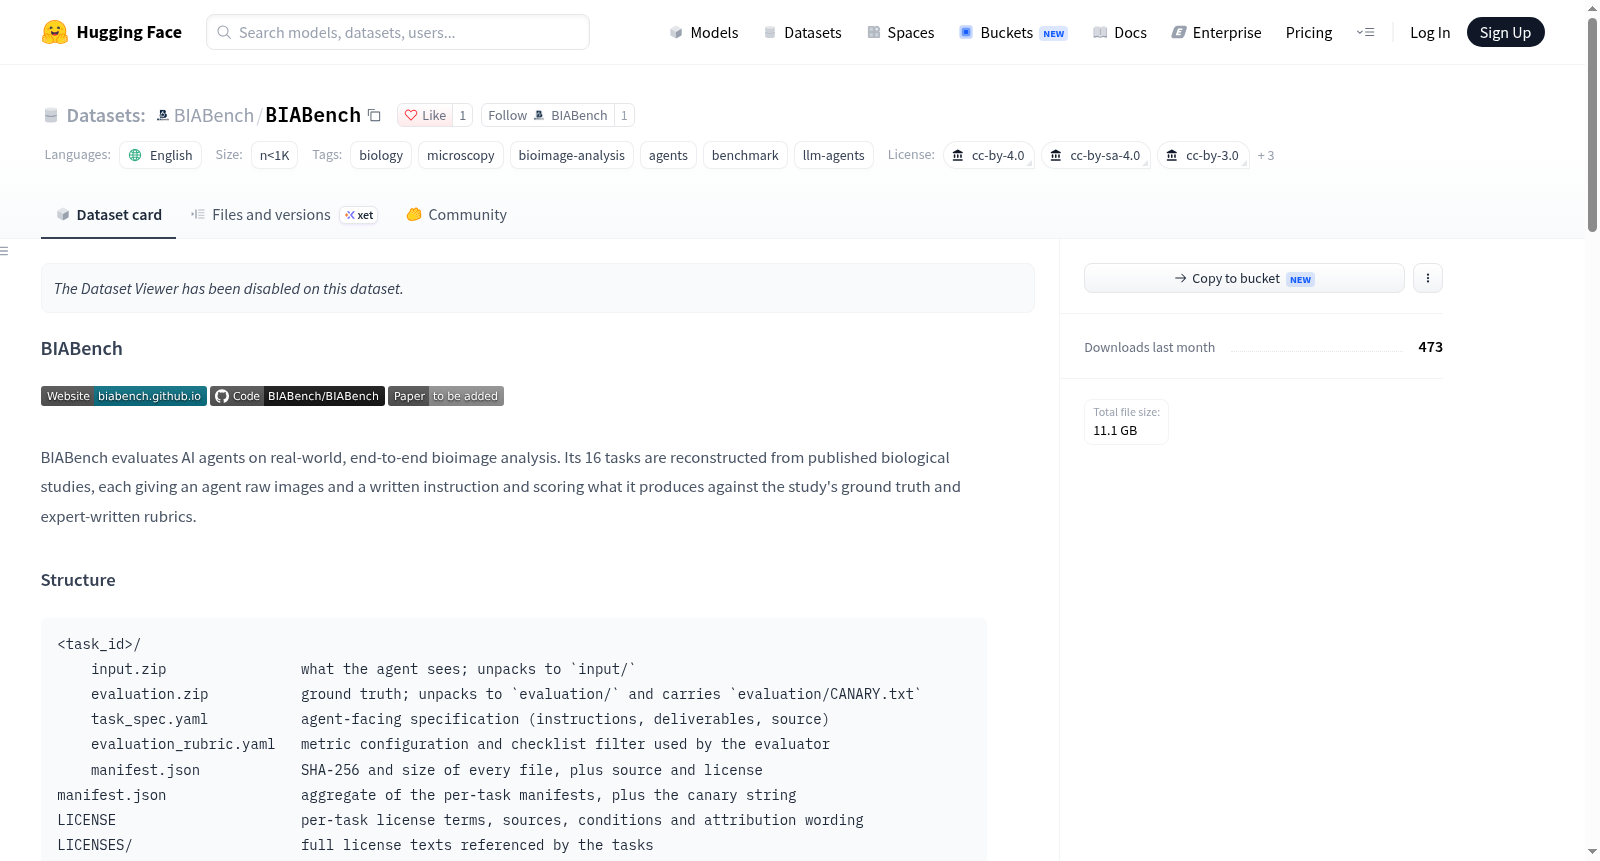Copy dataset name with the copy icon
Viewport: 1600px width, 861px height.
coord(374,115)
